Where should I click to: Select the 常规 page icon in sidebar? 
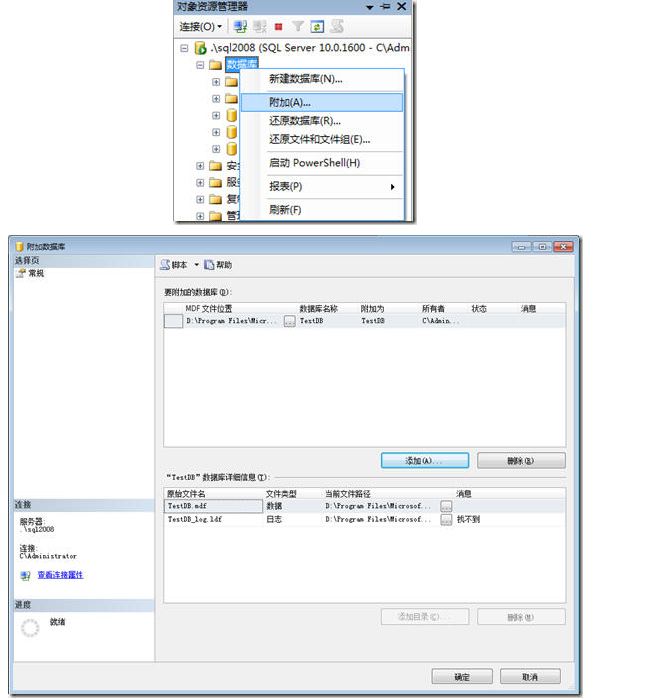(21, 273)
